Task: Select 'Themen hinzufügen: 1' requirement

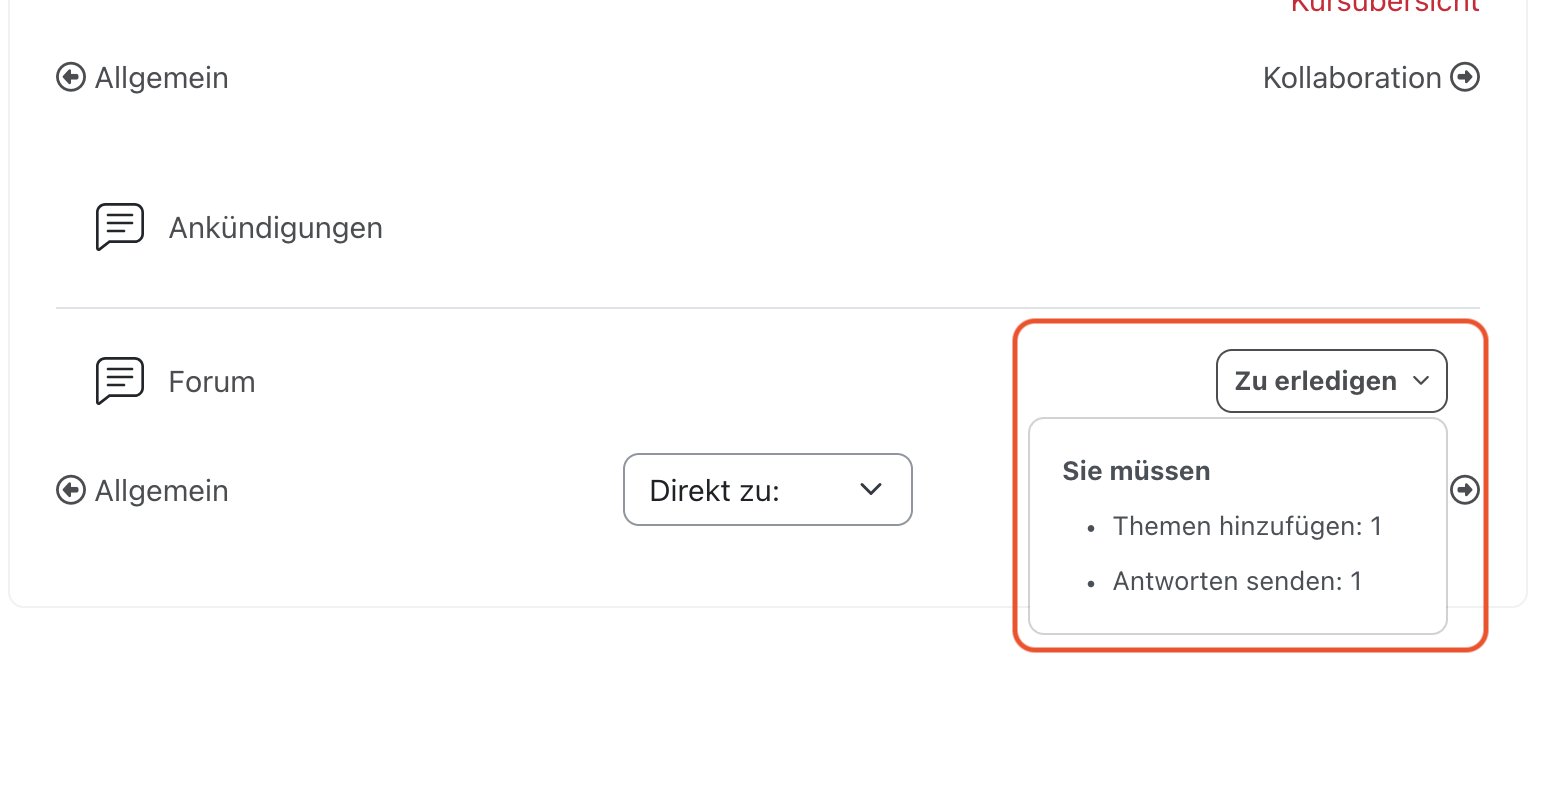Action: pyautogui.click(x=1247, y=526)
